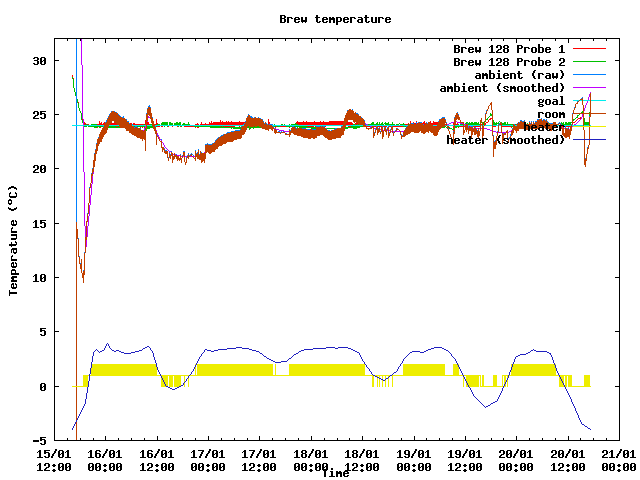This screenshot has height=480, width=640.
Task: Click the y-axis value 5
Action: click(x=43, y=332)
